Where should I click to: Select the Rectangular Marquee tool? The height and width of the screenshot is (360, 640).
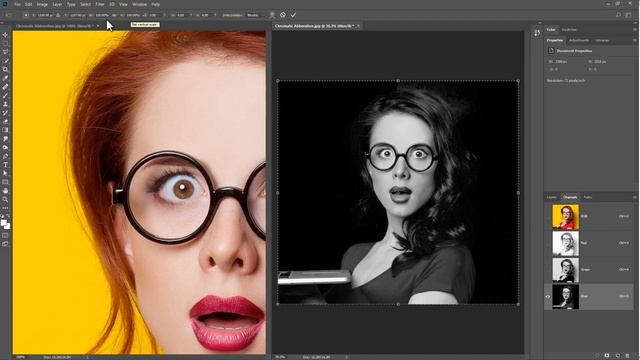[5, 44]
